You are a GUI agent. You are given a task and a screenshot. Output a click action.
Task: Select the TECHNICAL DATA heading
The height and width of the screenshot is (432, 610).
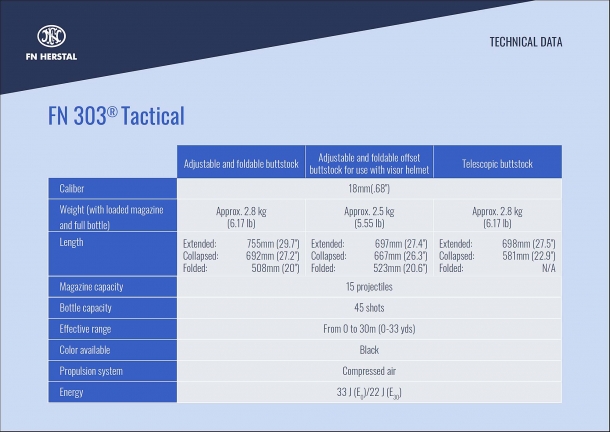click(x=526, y=42)
